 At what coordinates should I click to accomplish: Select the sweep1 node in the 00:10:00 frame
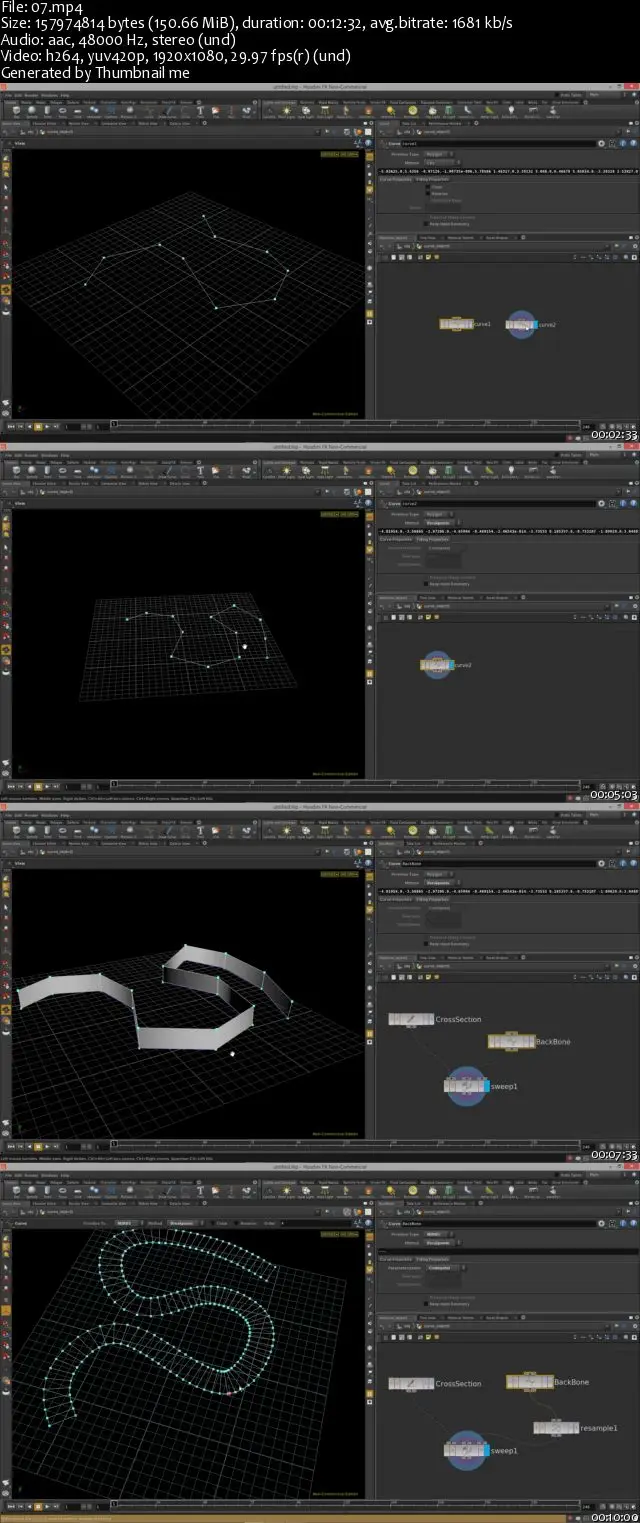point(466,1450)
